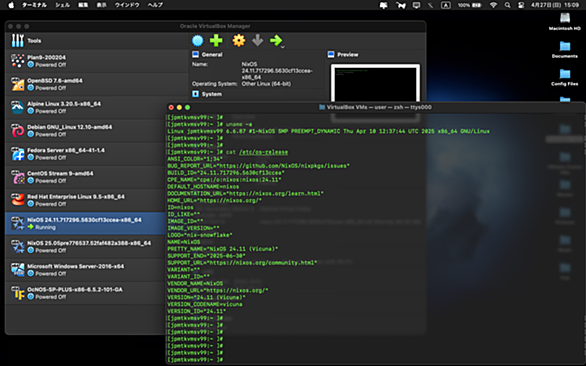Open Spotlight search magnifier icon

pyautogui.click(x=507, y=5)
